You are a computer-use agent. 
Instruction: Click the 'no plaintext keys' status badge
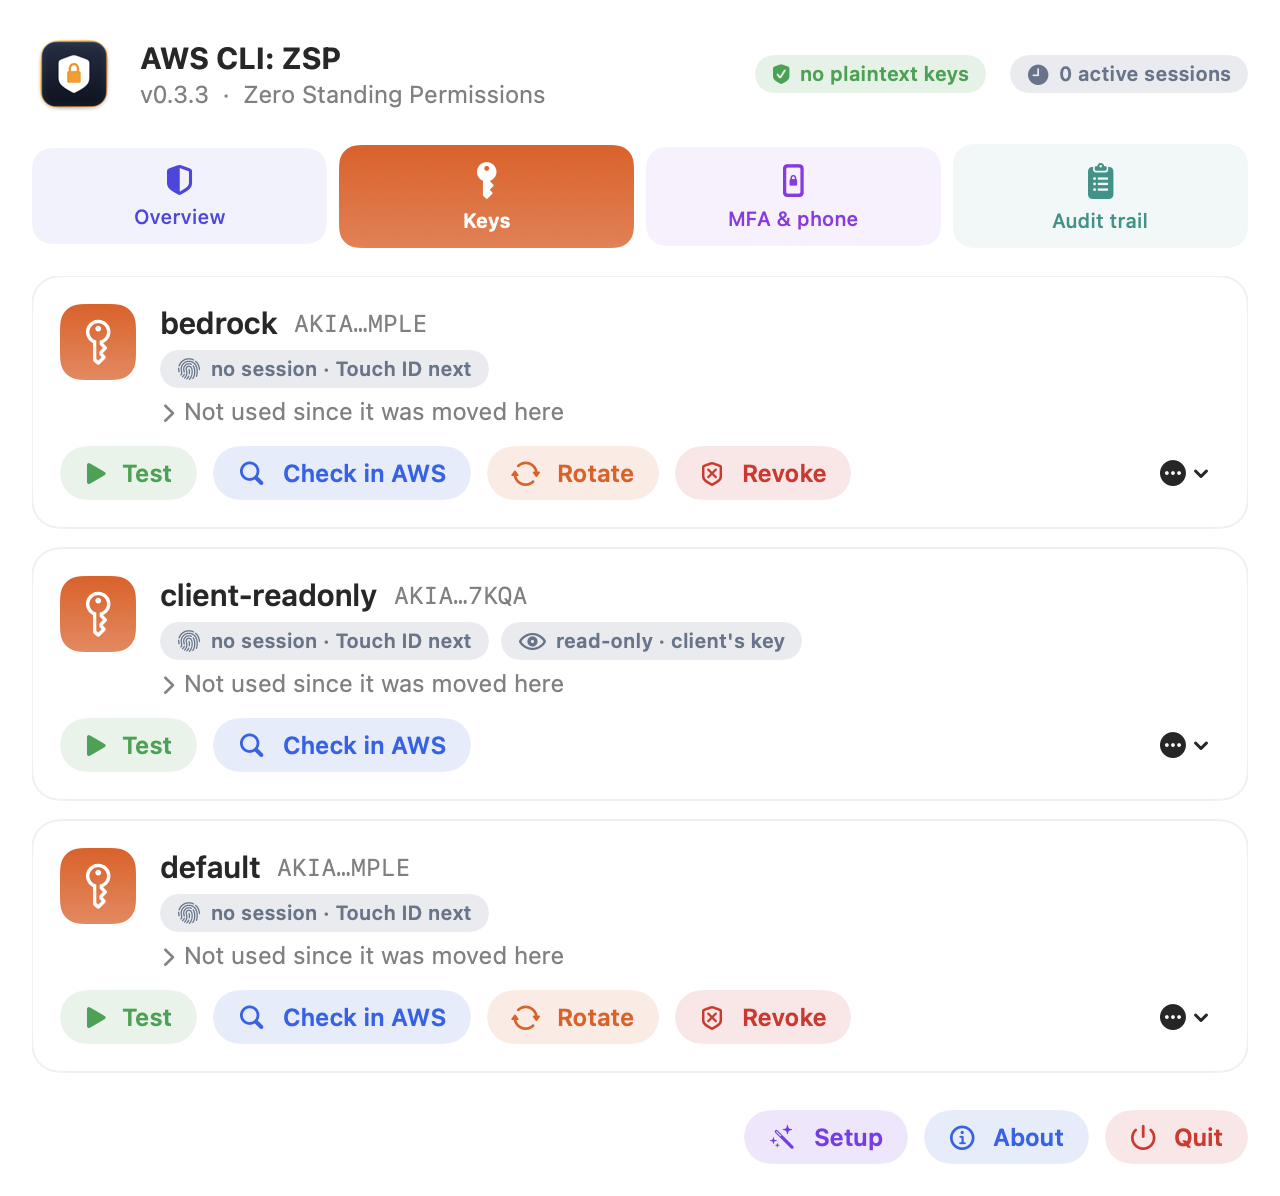871,74
